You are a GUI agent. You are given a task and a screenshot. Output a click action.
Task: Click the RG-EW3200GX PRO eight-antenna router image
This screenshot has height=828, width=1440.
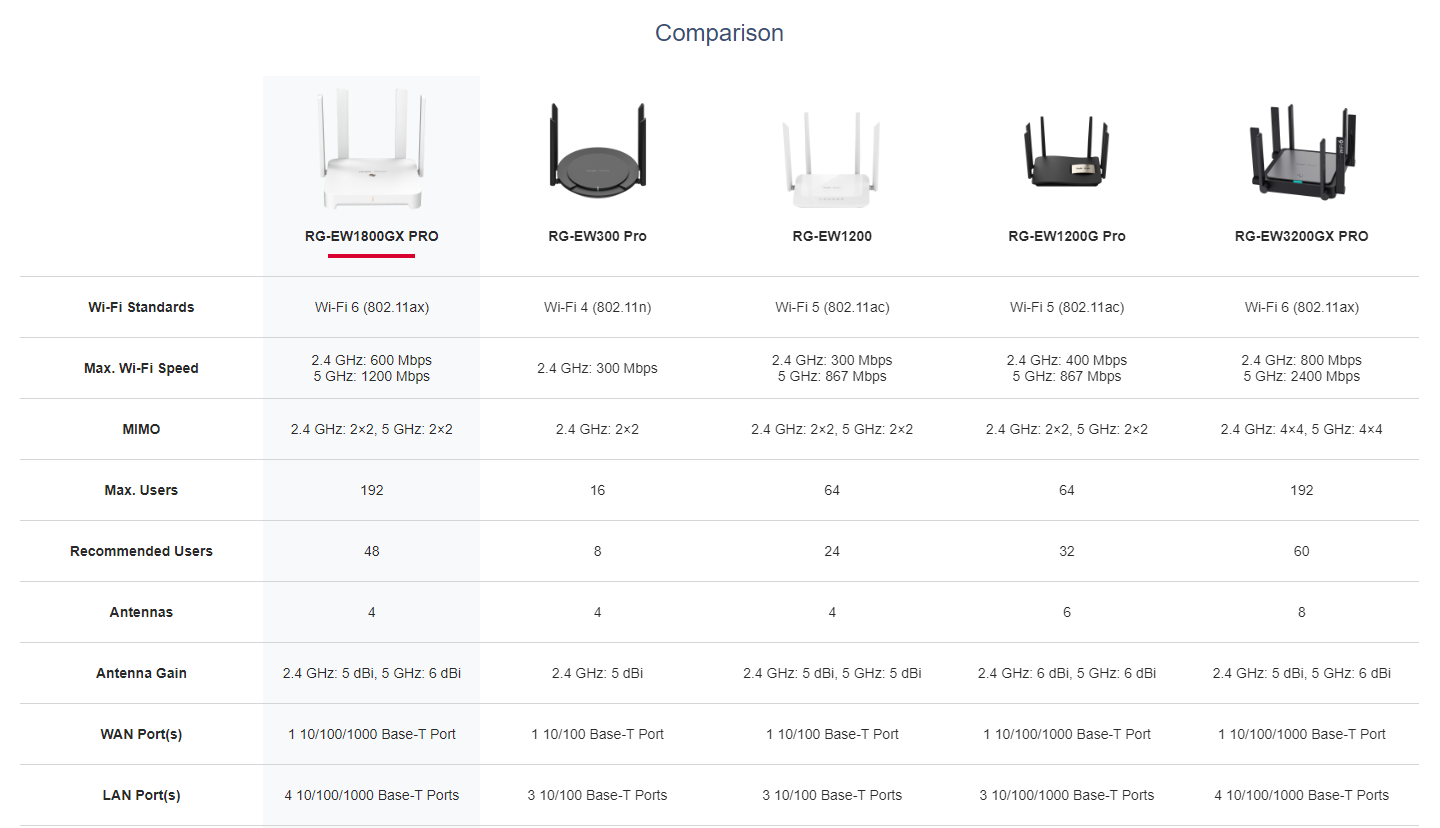(x=1301, y=150)
